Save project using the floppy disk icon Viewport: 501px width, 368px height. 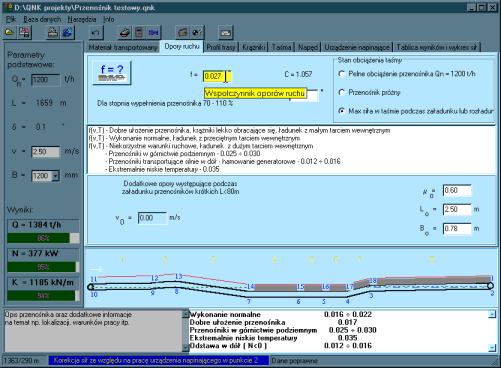pyautogui.click(x=24, y=33)
